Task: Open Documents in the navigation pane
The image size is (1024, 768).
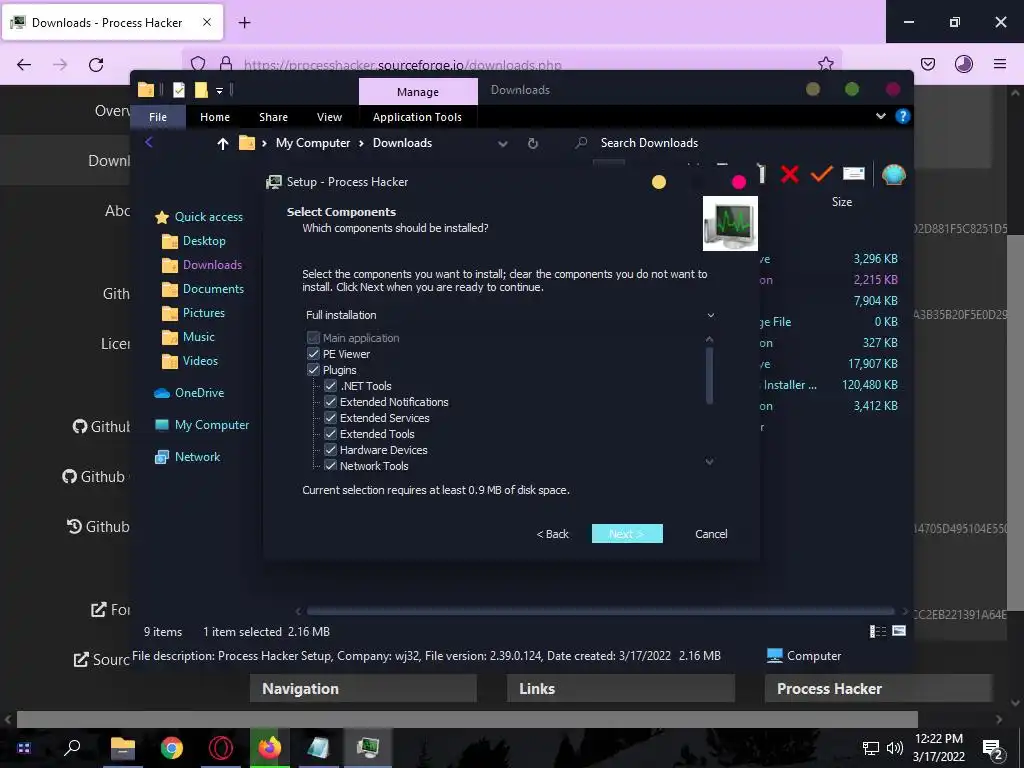Action: [213, 289]
